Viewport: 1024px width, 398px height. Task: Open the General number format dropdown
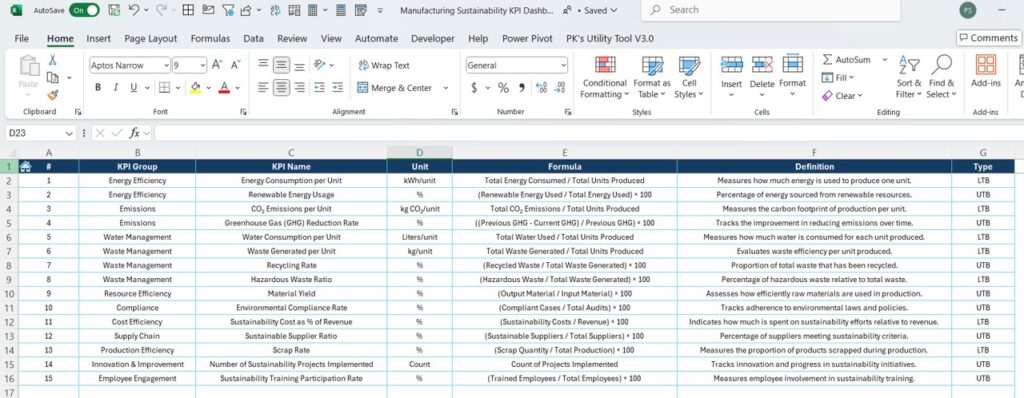click(x=563, y=65)
